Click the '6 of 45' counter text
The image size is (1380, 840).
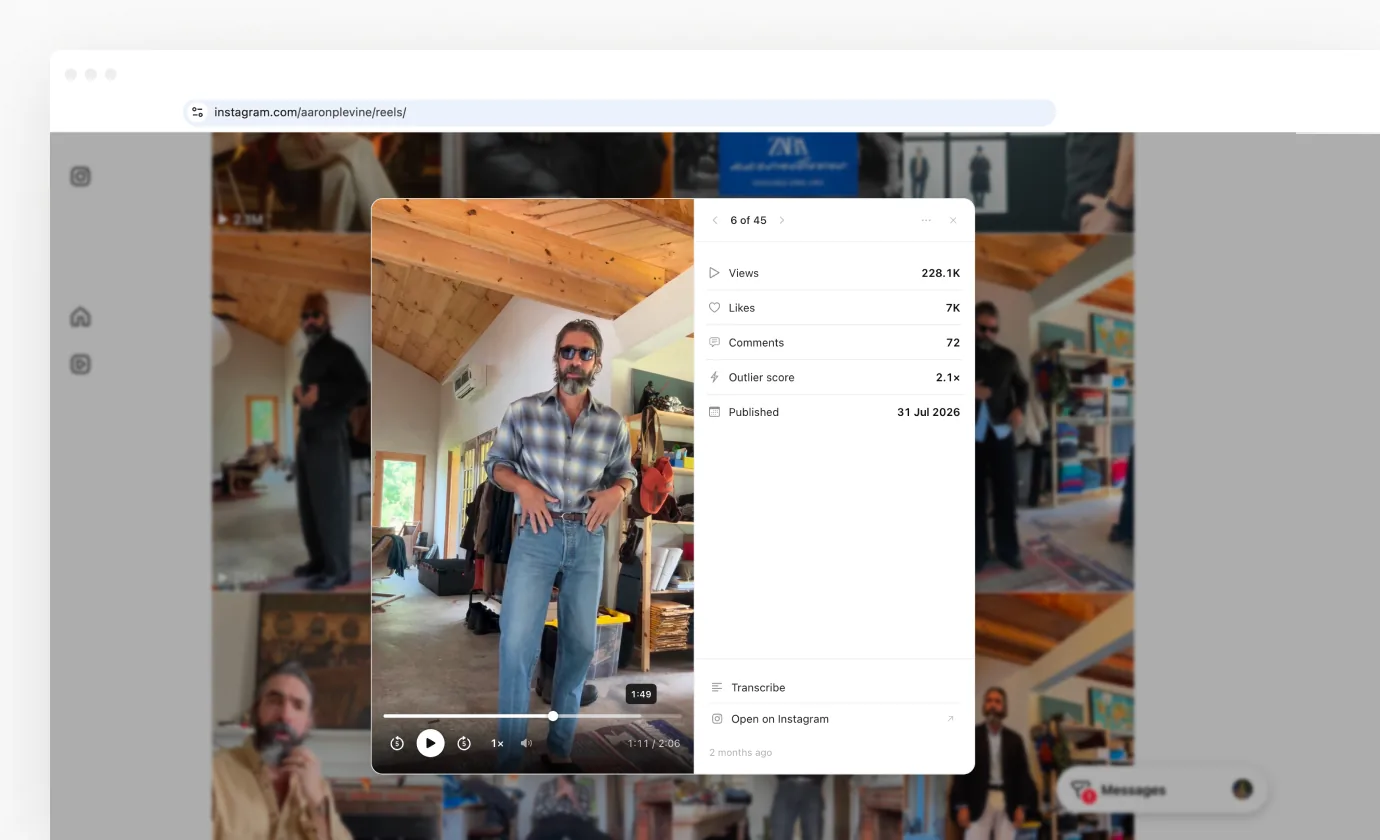(x=748, y=220)
